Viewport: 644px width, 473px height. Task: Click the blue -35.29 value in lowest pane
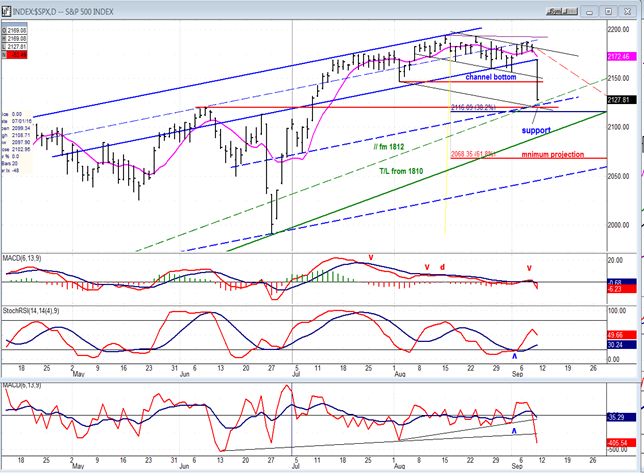pyautogui.click(x=621, y=417)
